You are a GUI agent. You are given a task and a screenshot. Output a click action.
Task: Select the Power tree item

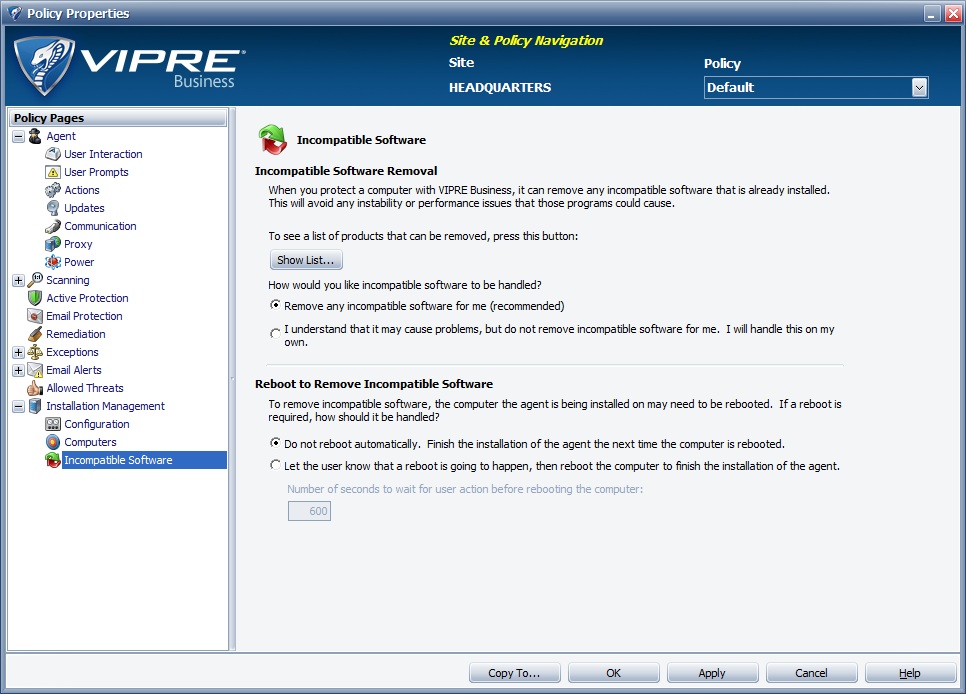coord(79,262)
